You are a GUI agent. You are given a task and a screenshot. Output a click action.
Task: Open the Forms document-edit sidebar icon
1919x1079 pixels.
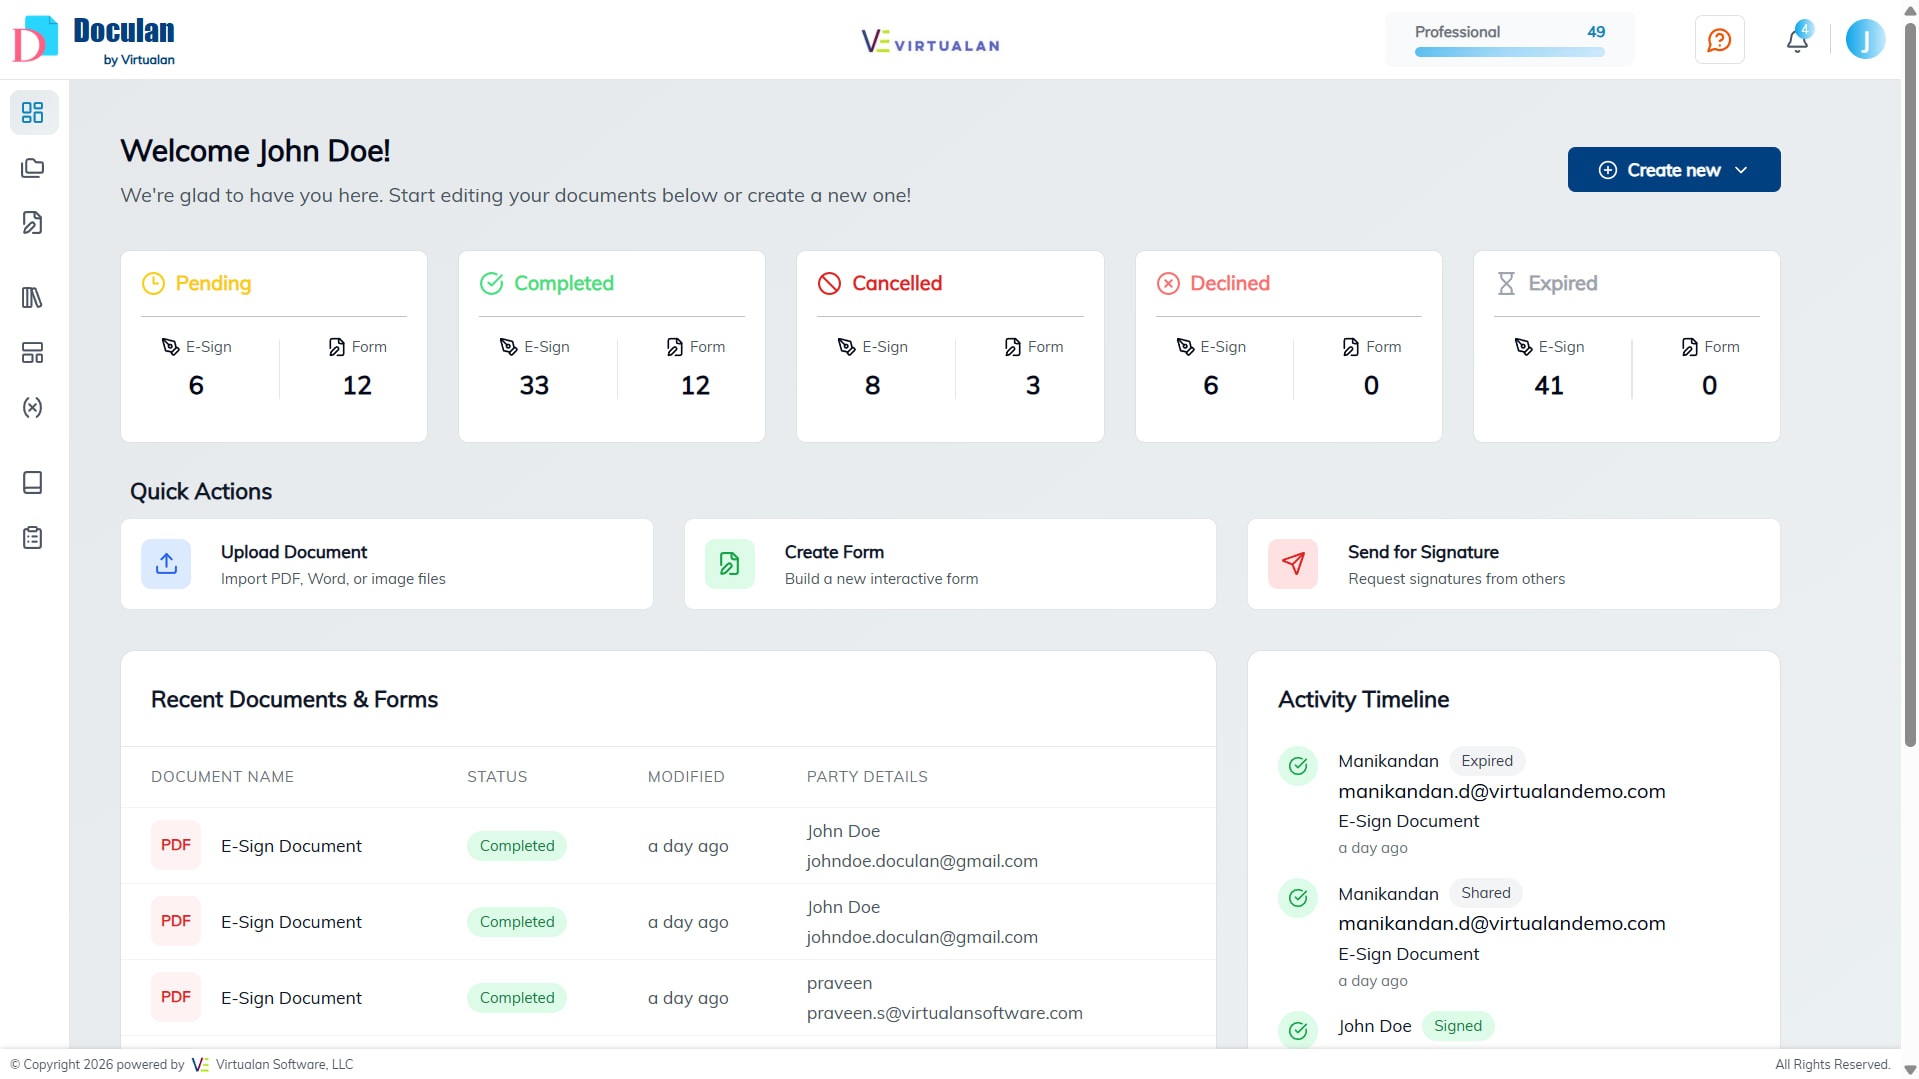coord(33,222)
